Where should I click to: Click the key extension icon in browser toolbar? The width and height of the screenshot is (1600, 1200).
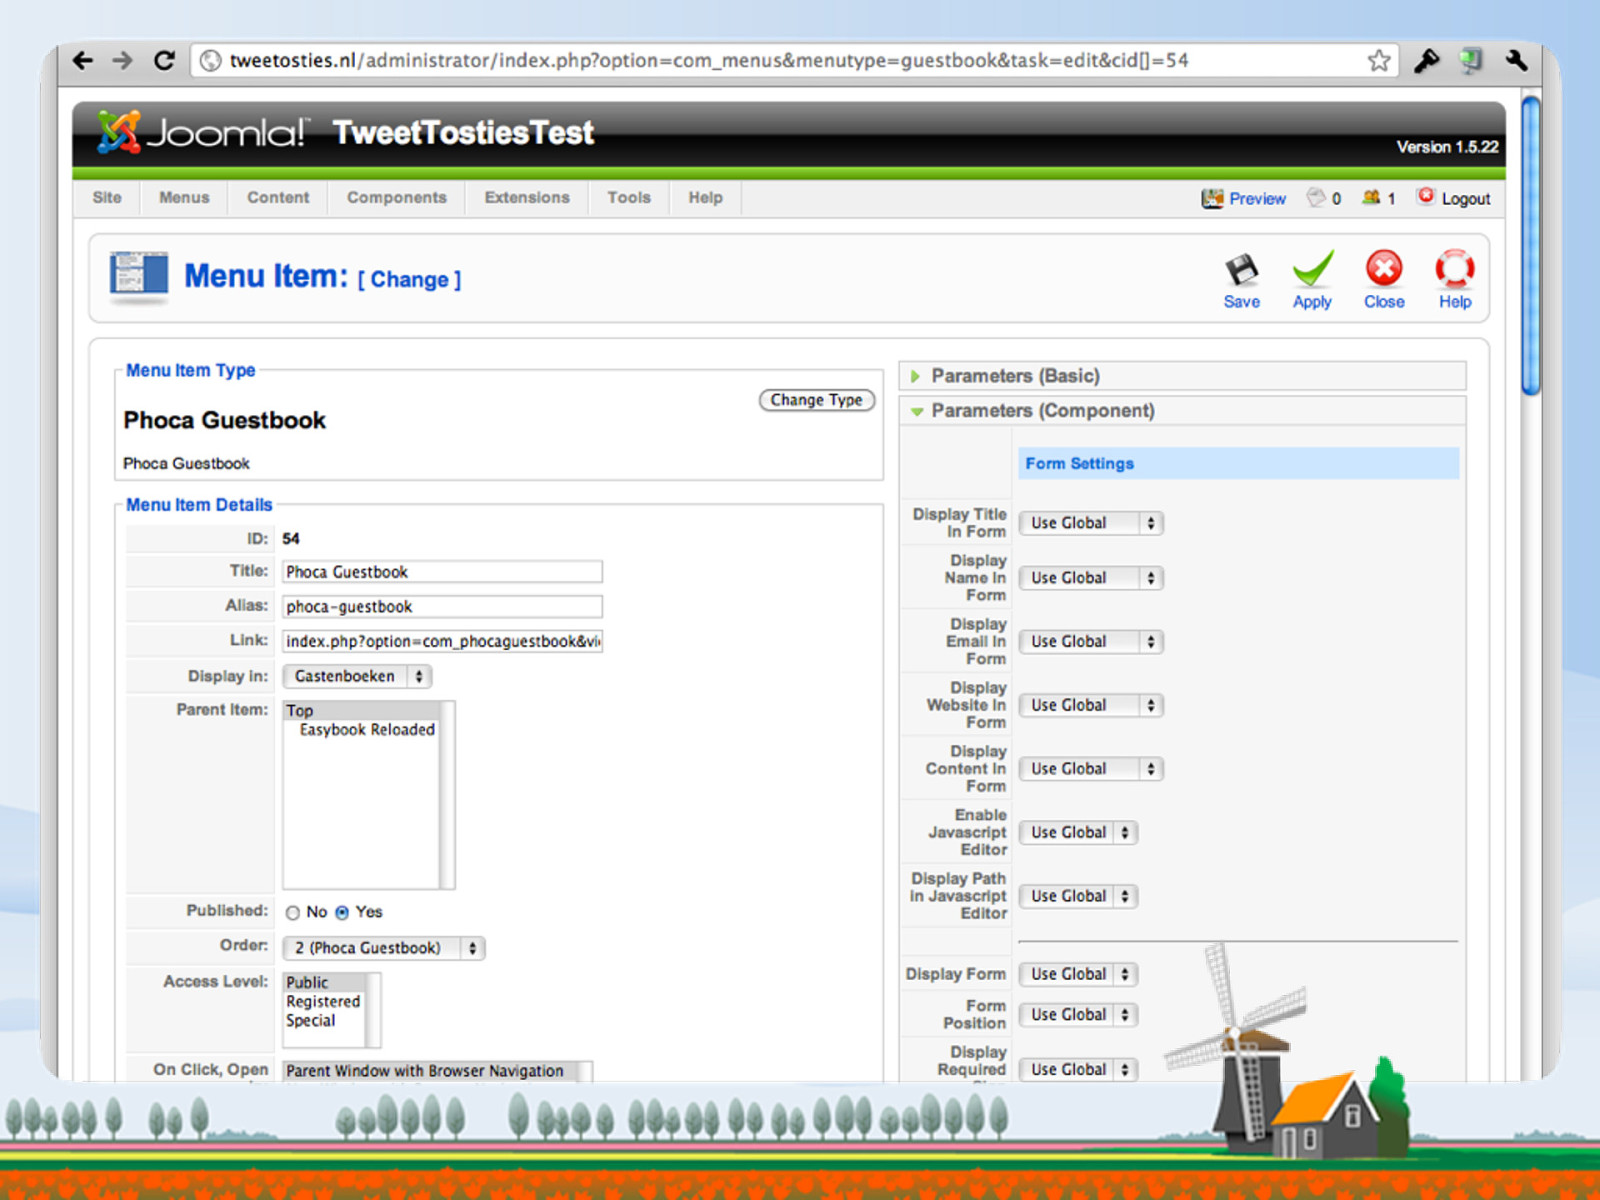click(1426, 60)
